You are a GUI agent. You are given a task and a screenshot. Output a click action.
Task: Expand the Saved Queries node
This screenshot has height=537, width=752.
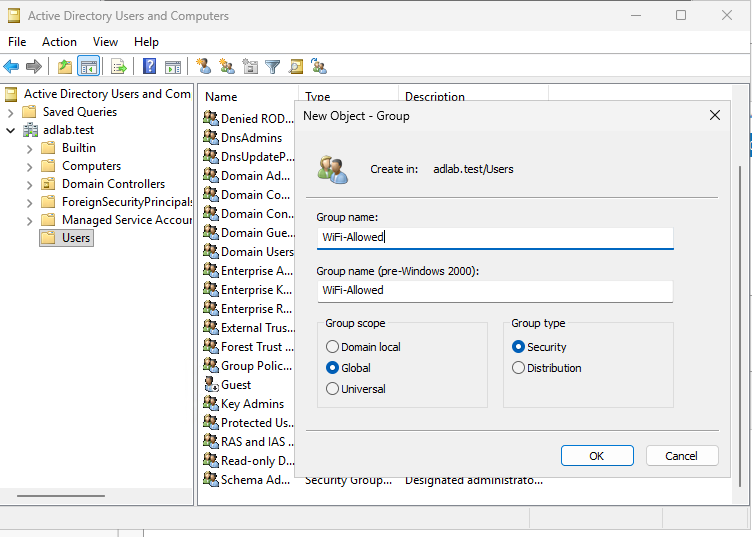click(11, 113)
